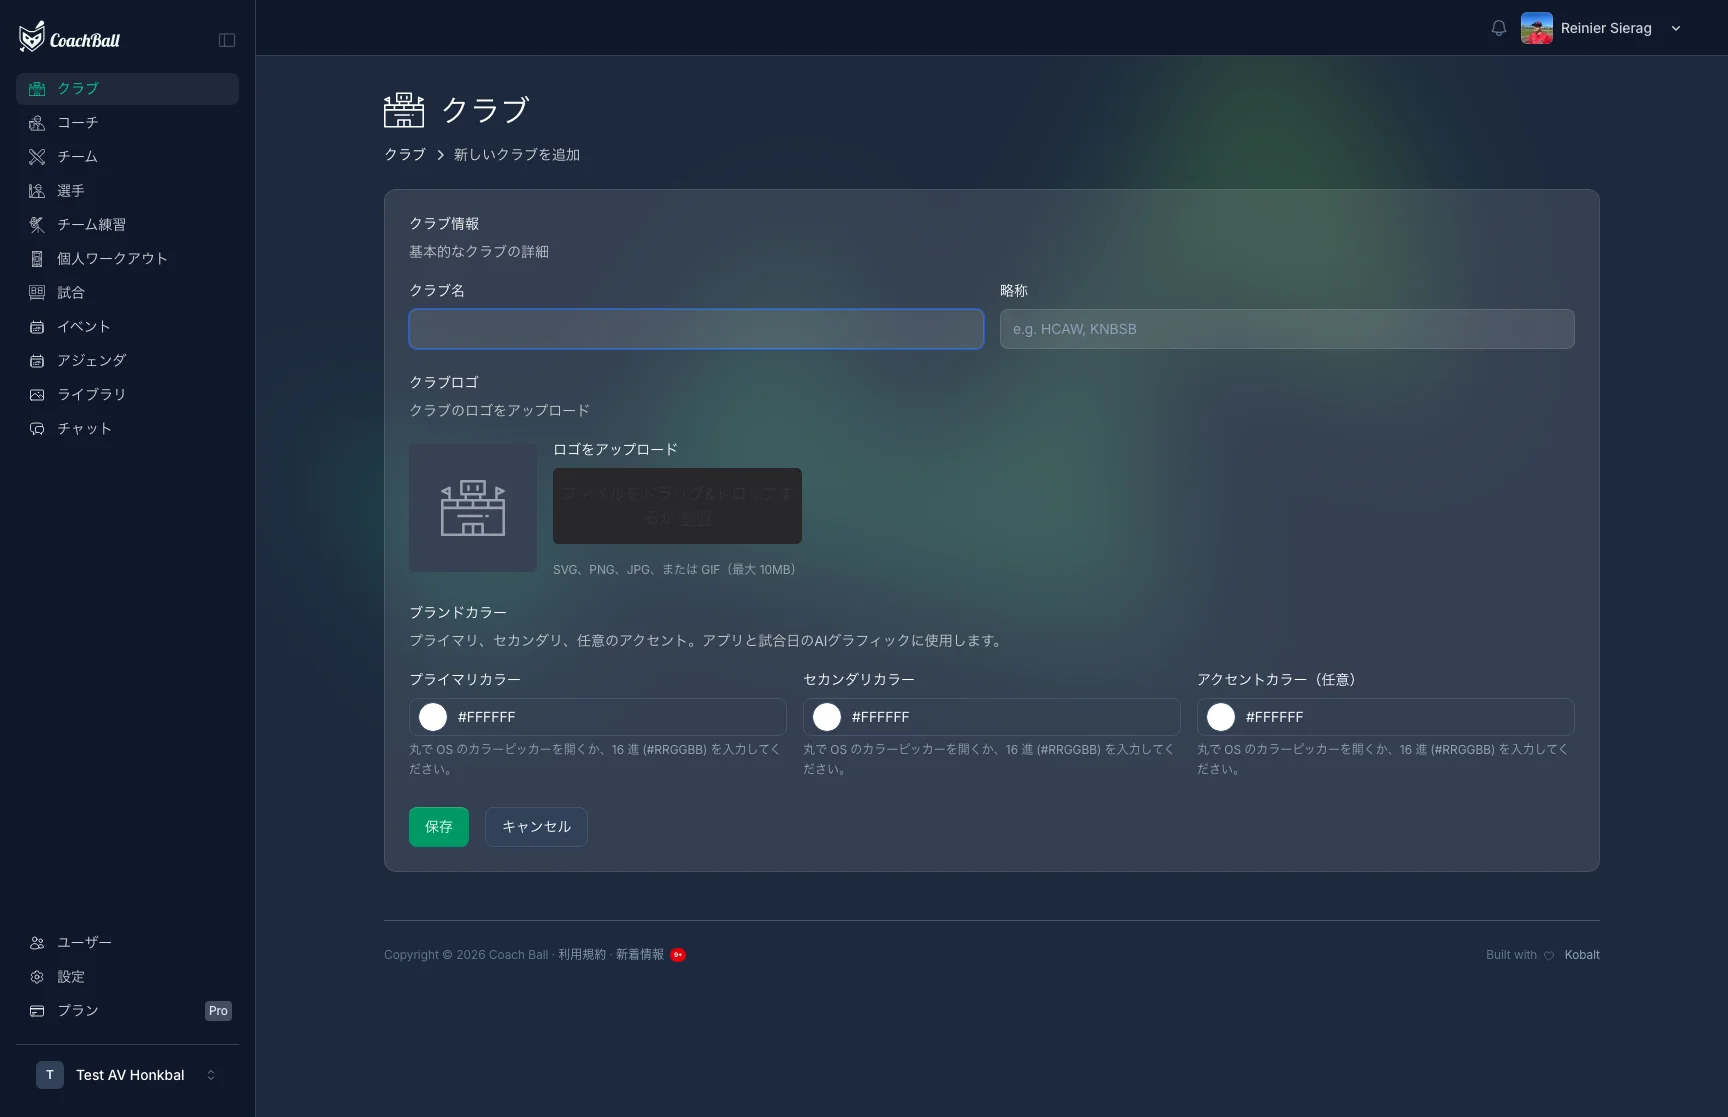The image size is (1728, 1117).
Task: Click Reinier Sierag profile avatar
Action: (1536, 28)
